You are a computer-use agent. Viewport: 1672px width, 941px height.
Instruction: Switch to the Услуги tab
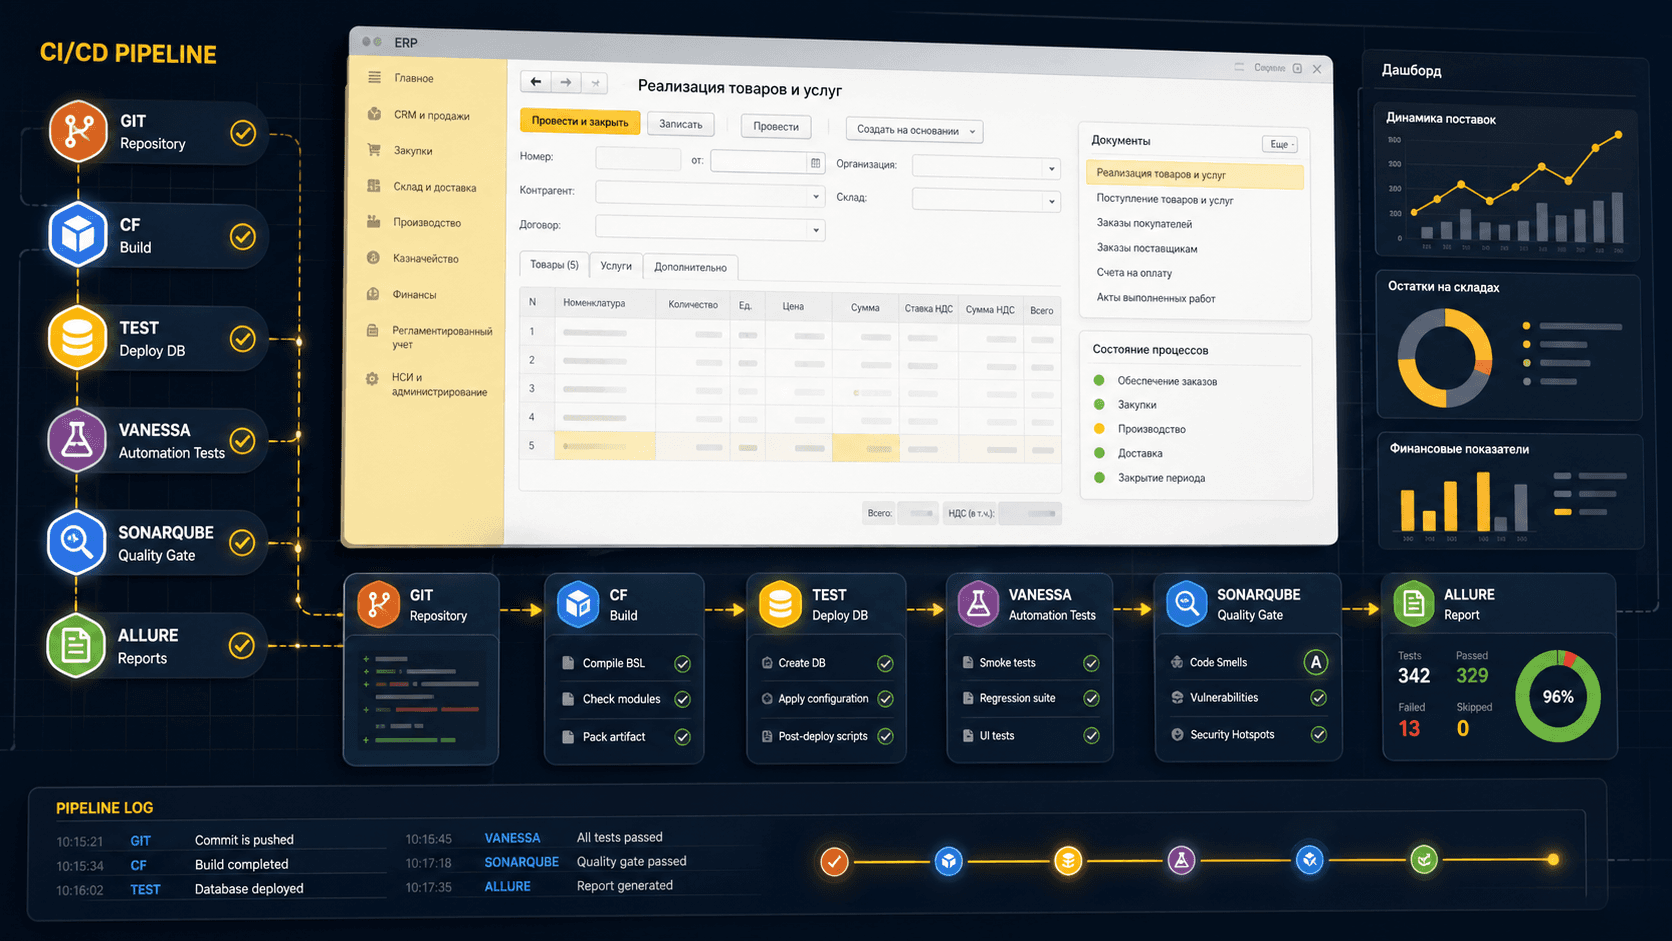tap(616, 266)
